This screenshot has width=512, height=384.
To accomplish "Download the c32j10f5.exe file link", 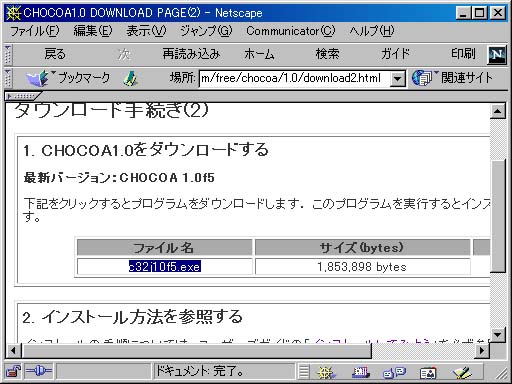I will [165, 267].
